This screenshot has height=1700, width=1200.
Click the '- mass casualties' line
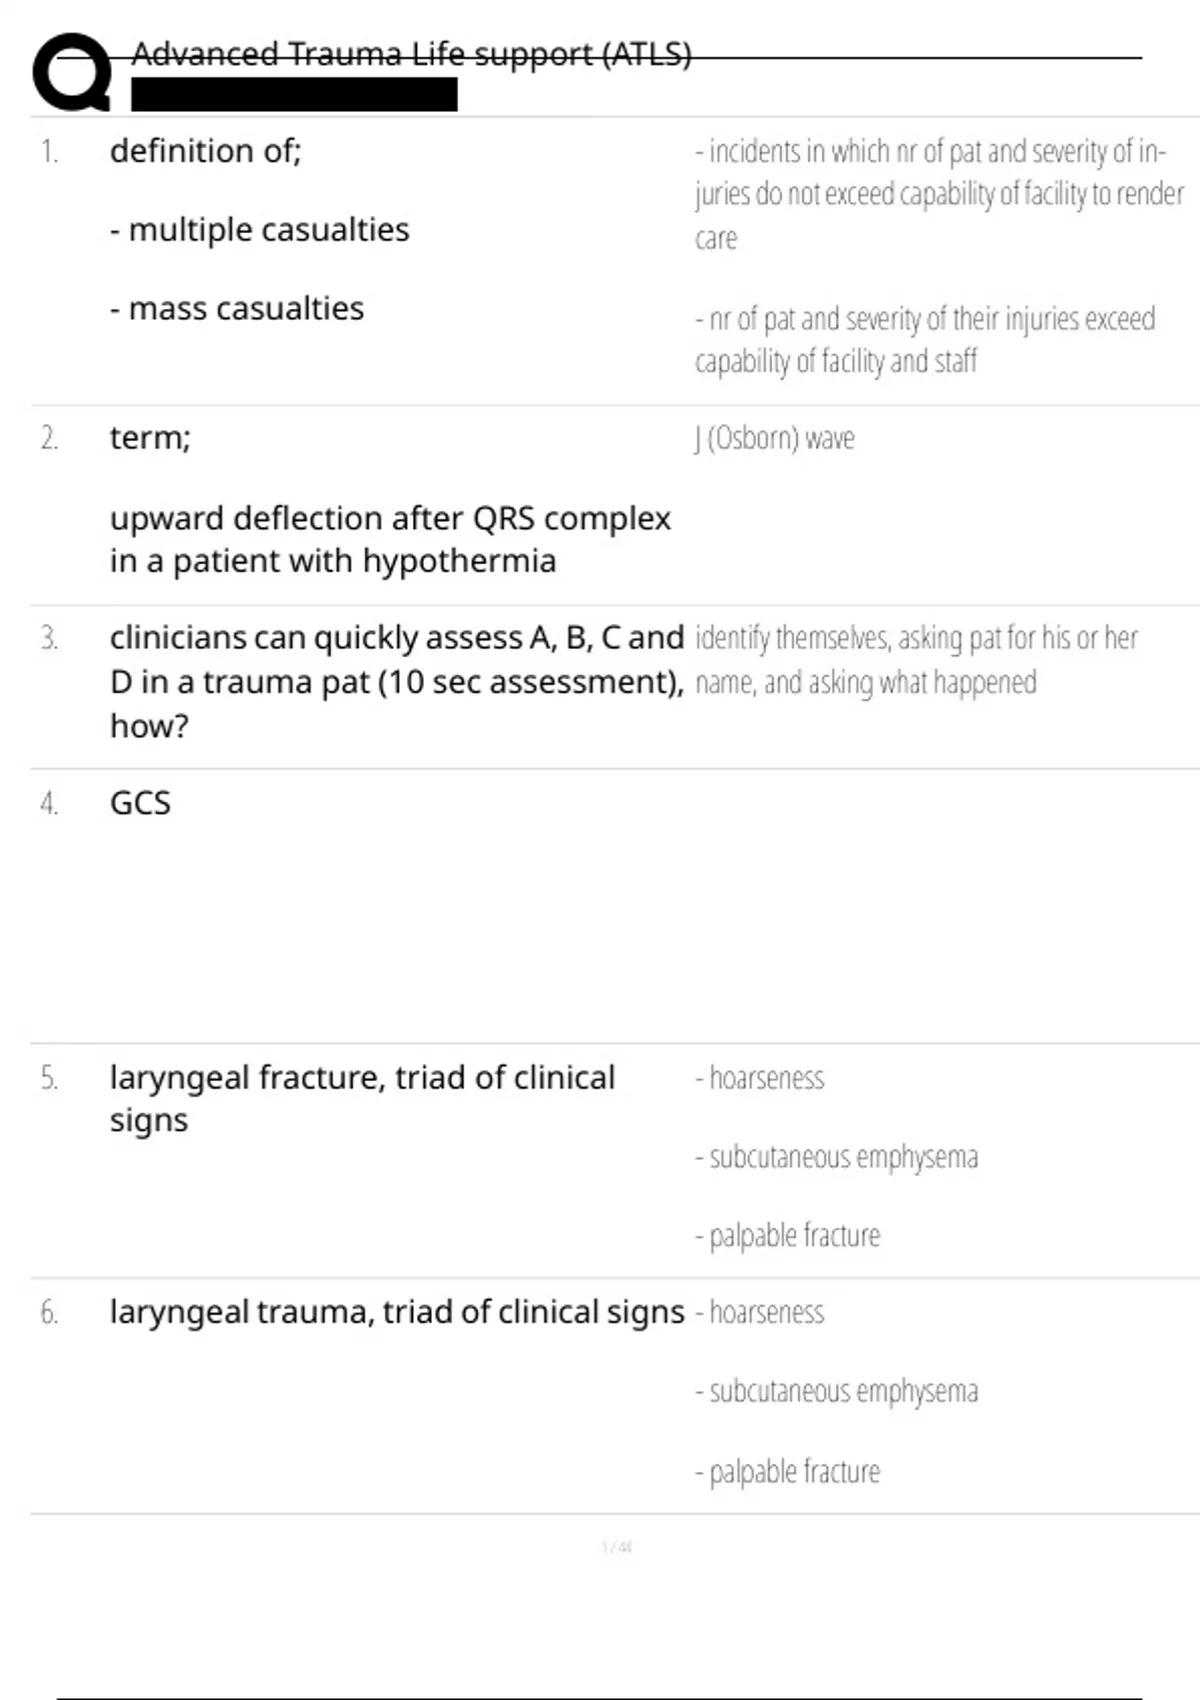(x=237, y=309)
